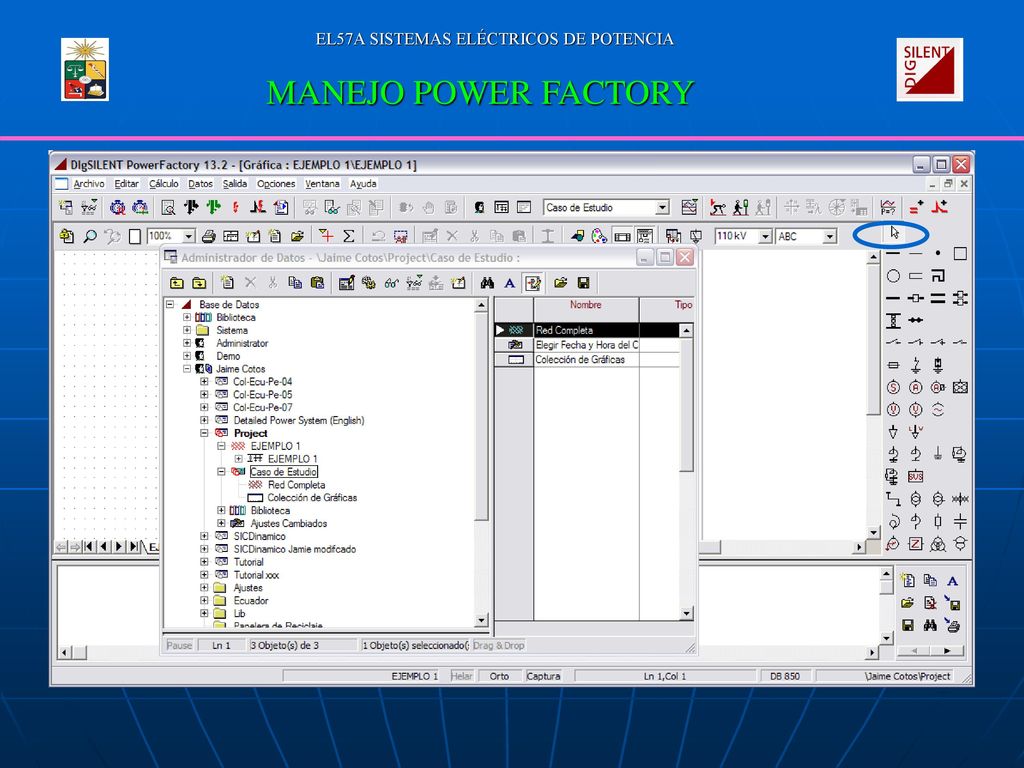Select the capacitor symbol in the drawing palette
This screenshot has height=768, width=1024.
960,521
